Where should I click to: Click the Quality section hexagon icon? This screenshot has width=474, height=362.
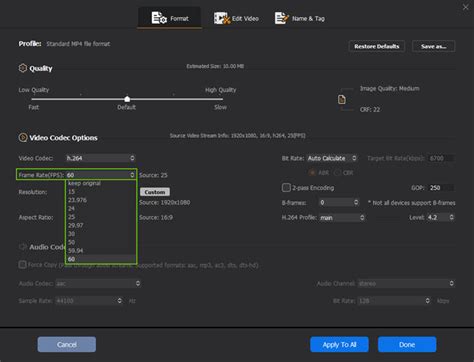click(22, 68)
